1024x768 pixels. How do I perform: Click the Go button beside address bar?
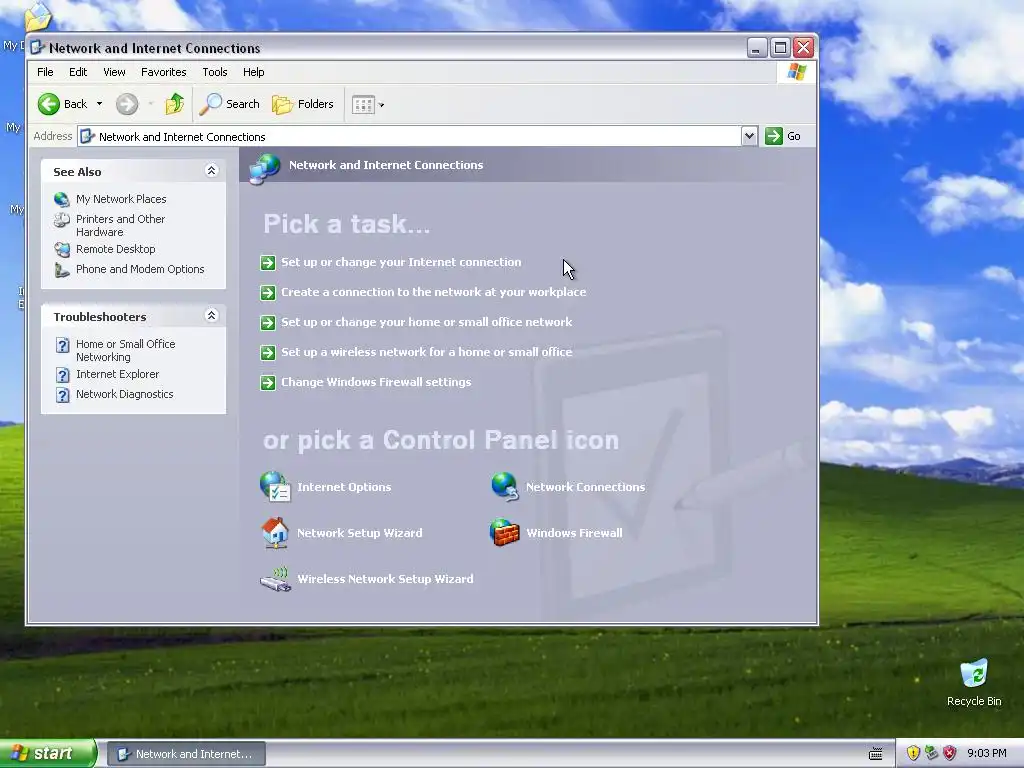tap(783, 136)
